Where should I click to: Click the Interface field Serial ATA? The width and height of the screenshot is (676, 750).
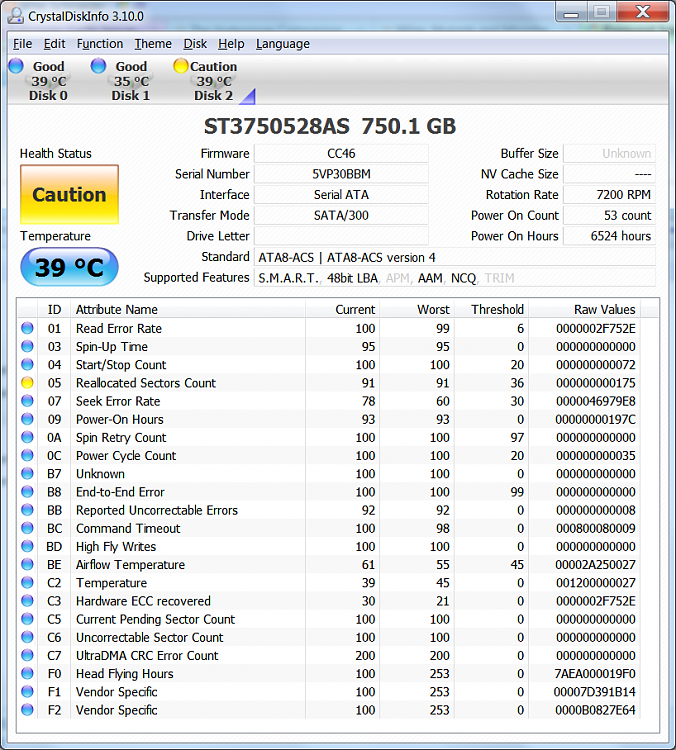[x=341, y=195]
